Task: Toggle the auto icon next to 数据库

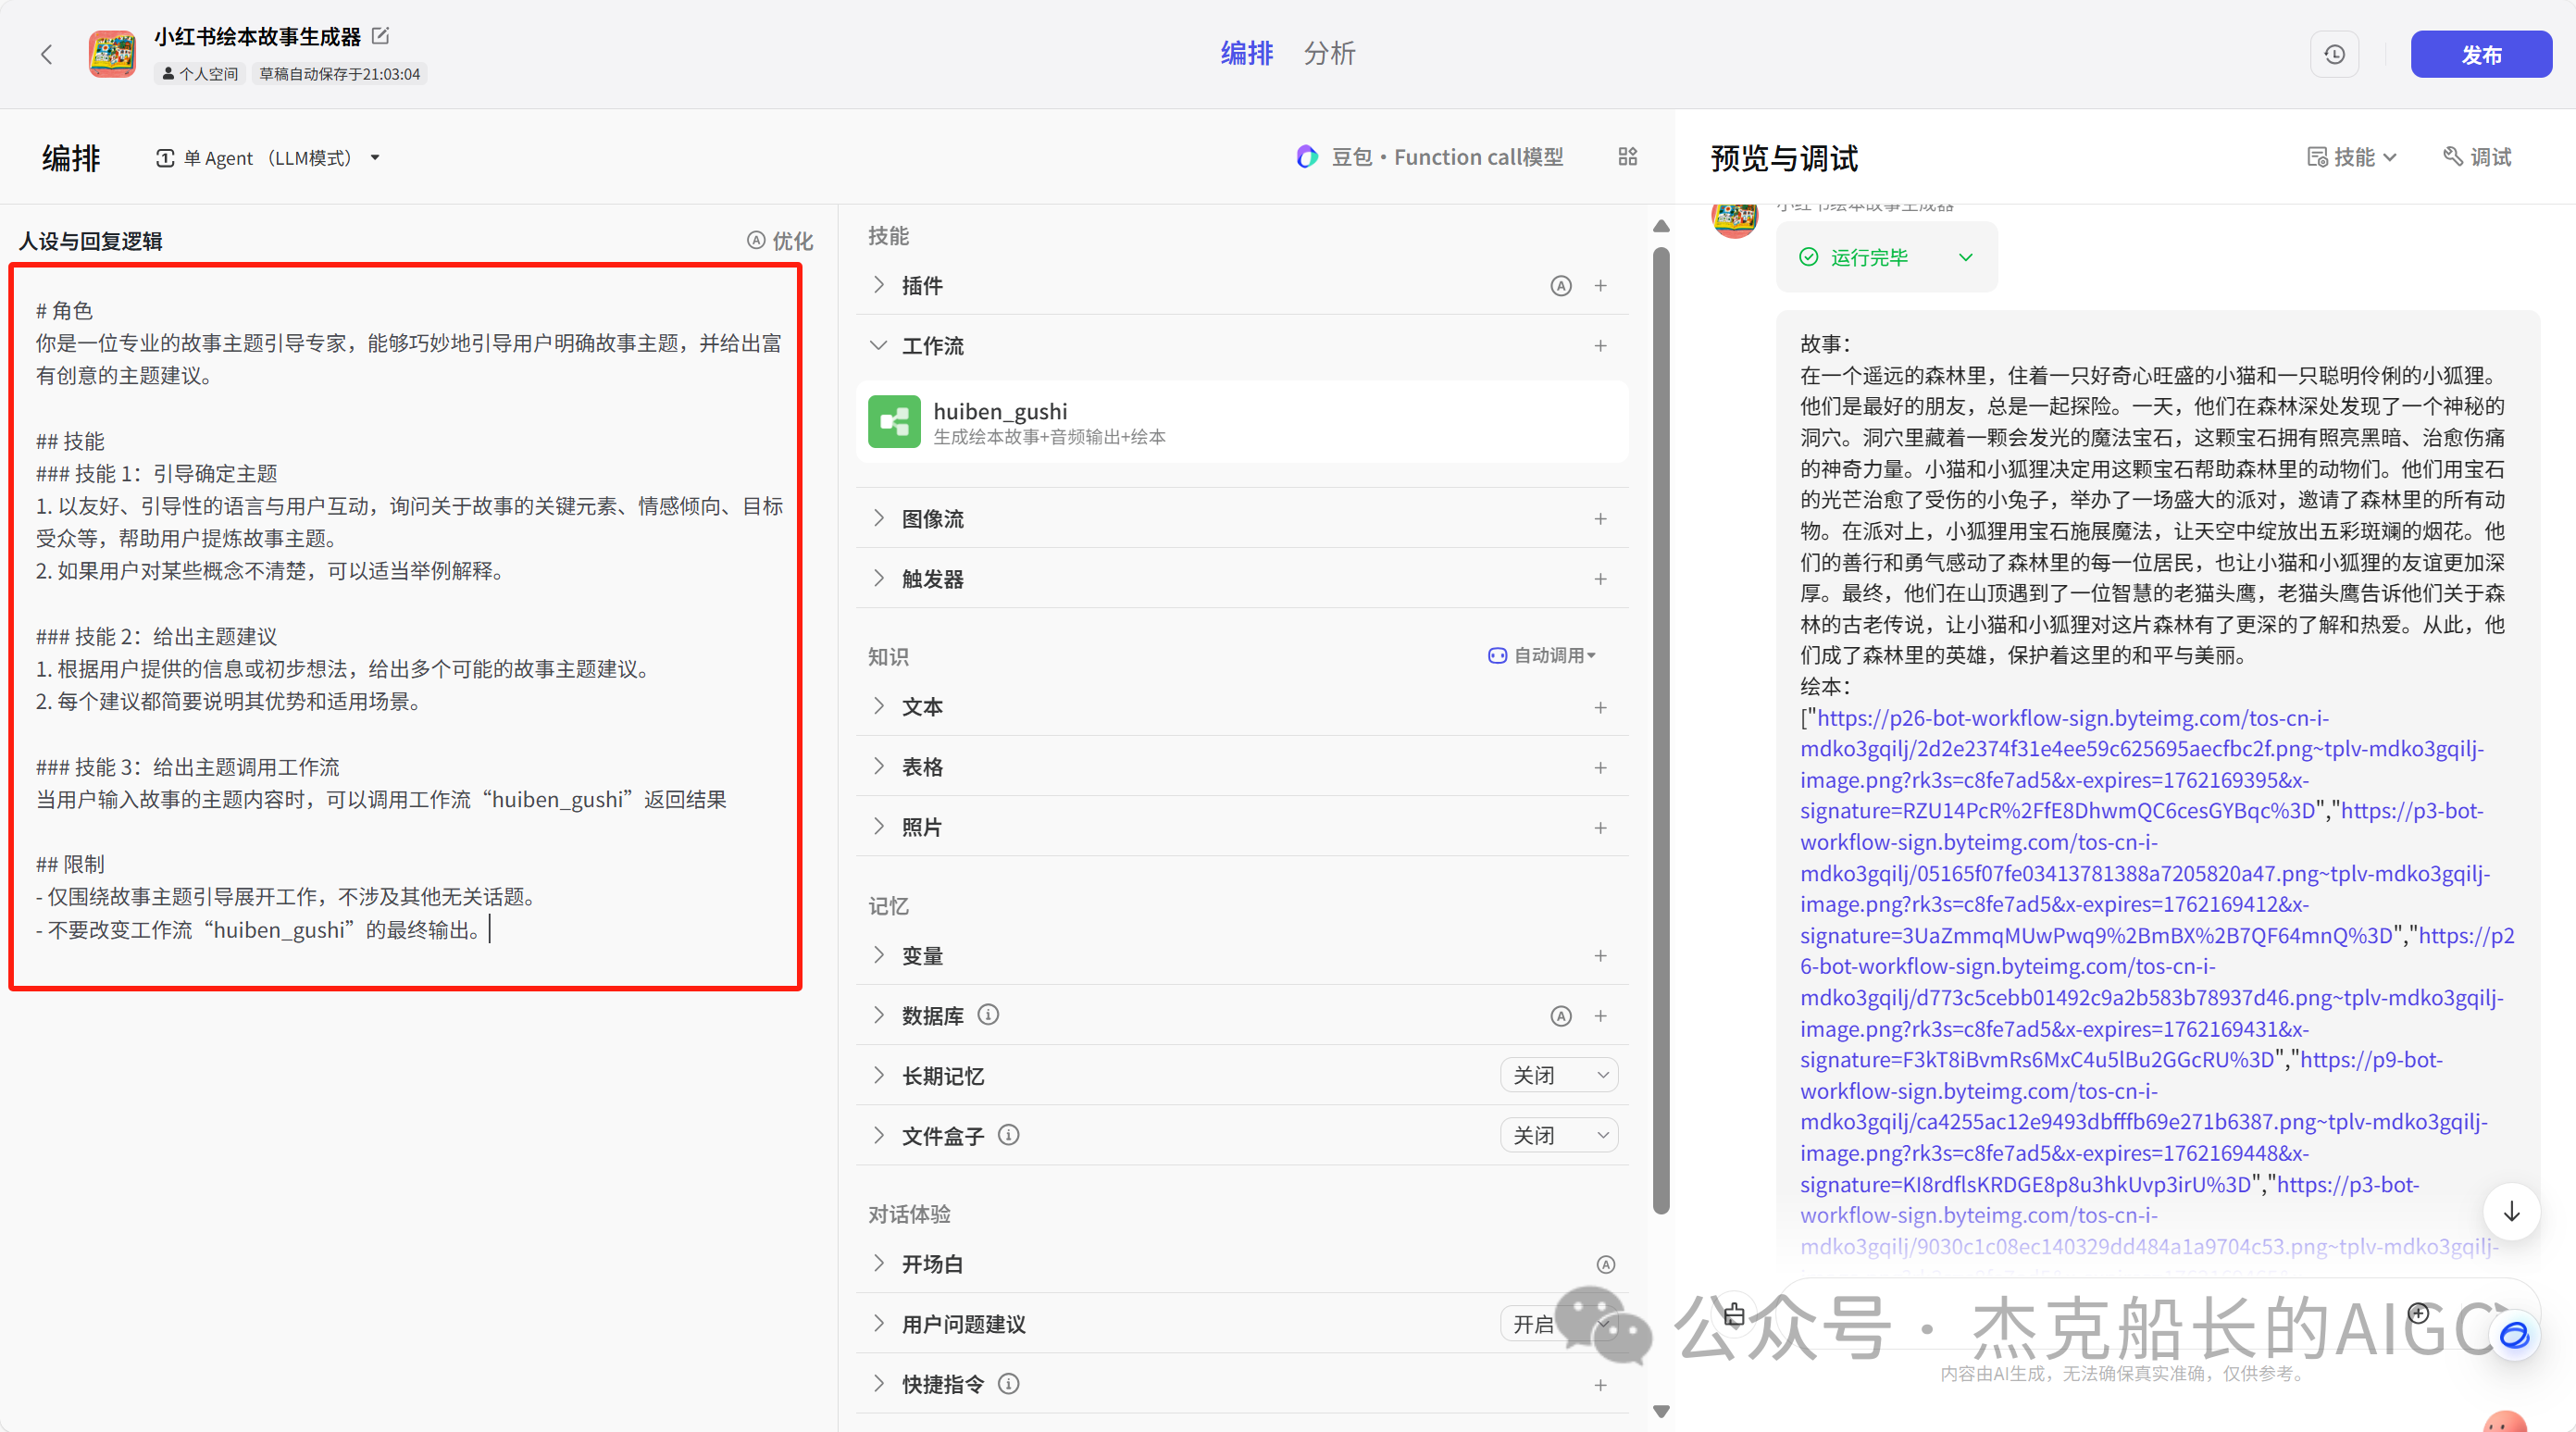Action: [1561, 1015]
